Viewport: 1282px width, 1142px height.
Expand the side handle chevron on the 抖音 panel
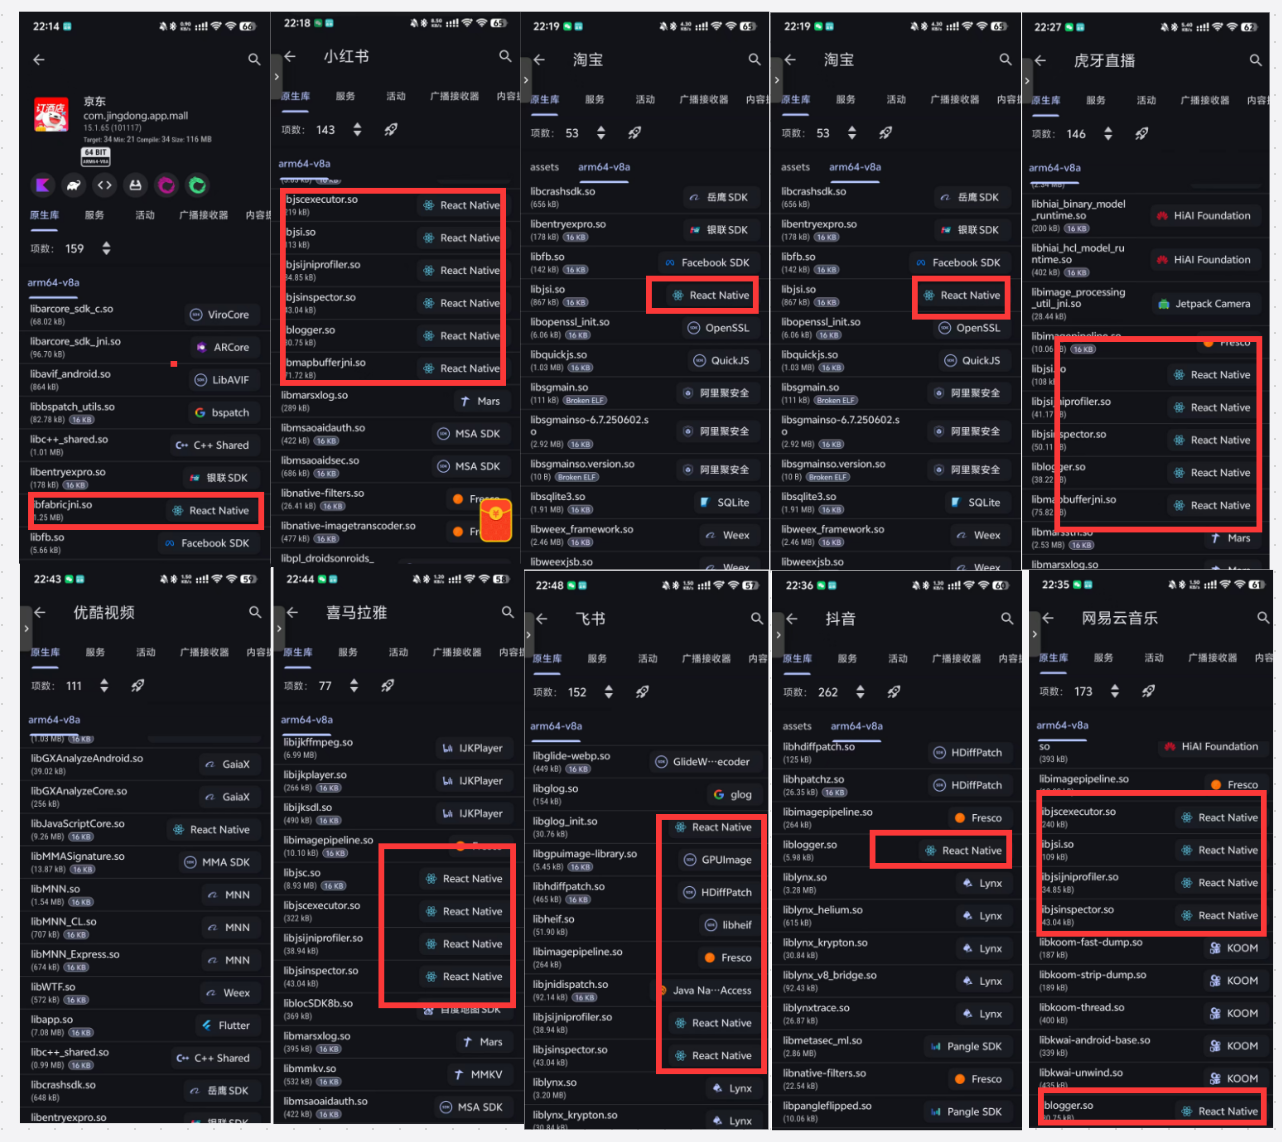[777, 634]
